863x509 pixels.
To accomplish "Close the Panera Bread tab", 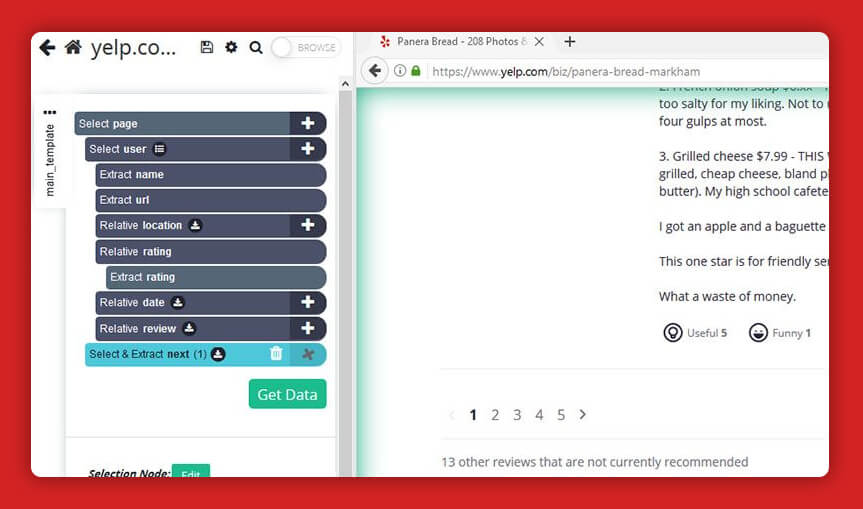I will point(539,42).
